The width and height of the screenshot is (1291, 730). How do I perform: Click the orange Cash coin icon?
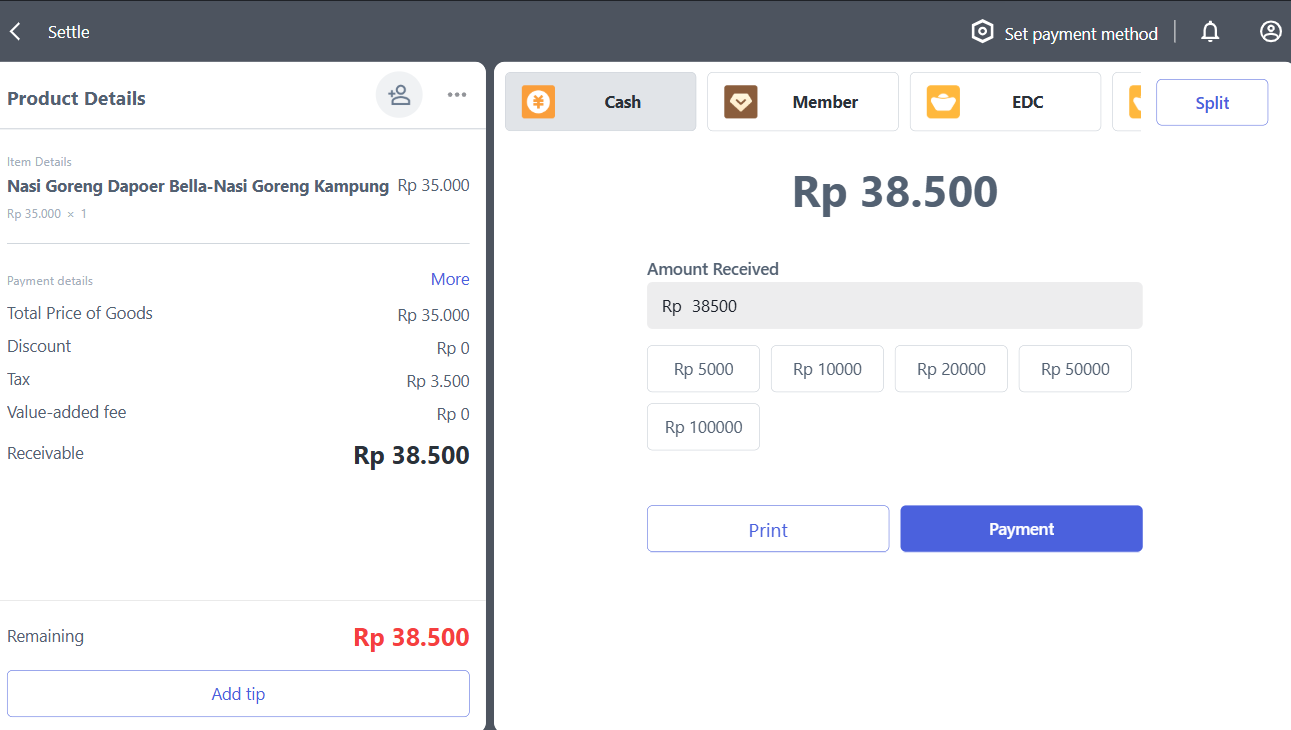point(538,102)
